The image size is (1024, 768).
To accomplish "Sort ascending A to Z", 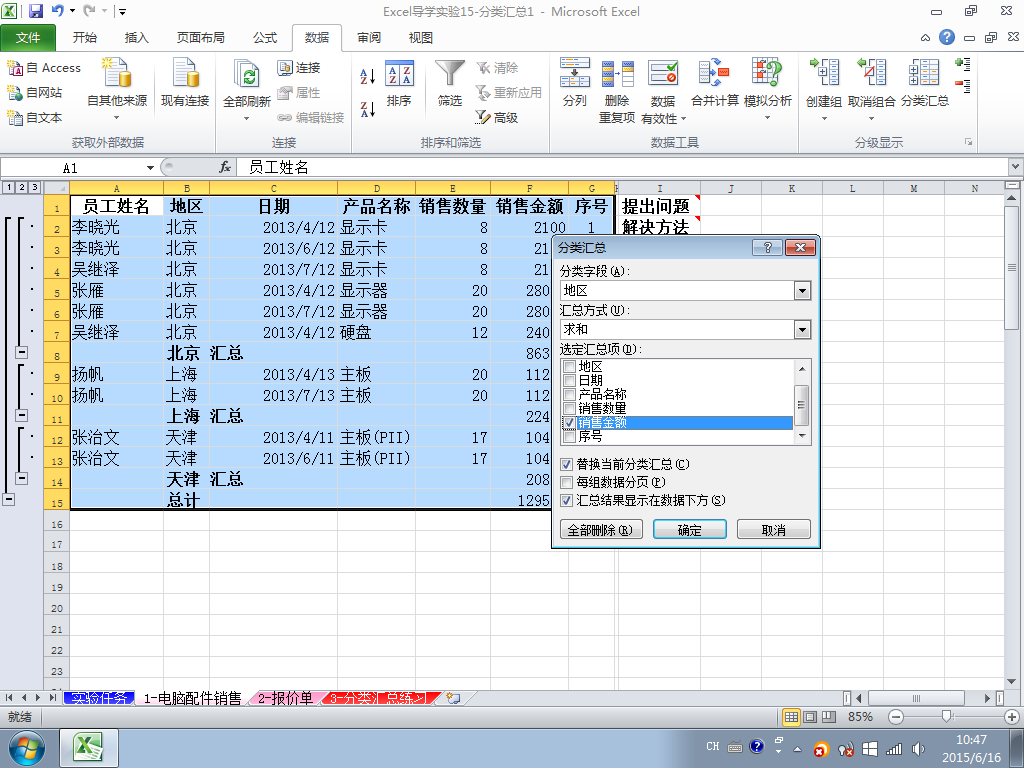I will pos(368,76).
